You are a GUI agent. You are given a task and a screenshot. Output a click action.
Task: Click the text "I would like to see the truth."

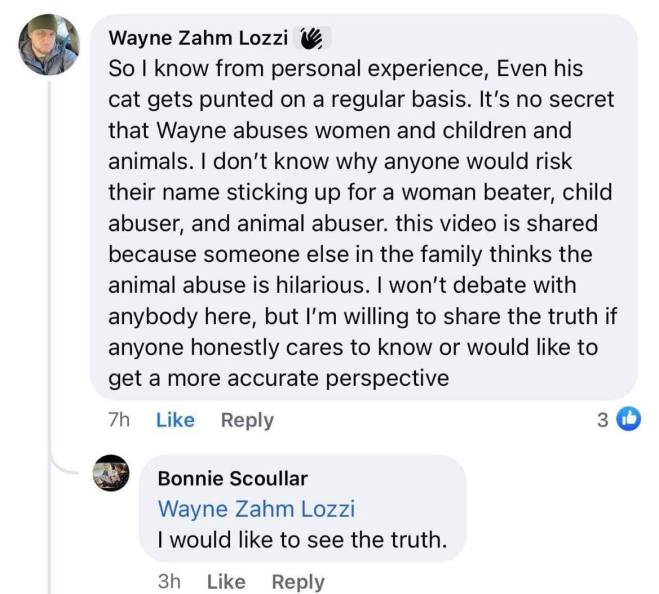coord(299,541)
